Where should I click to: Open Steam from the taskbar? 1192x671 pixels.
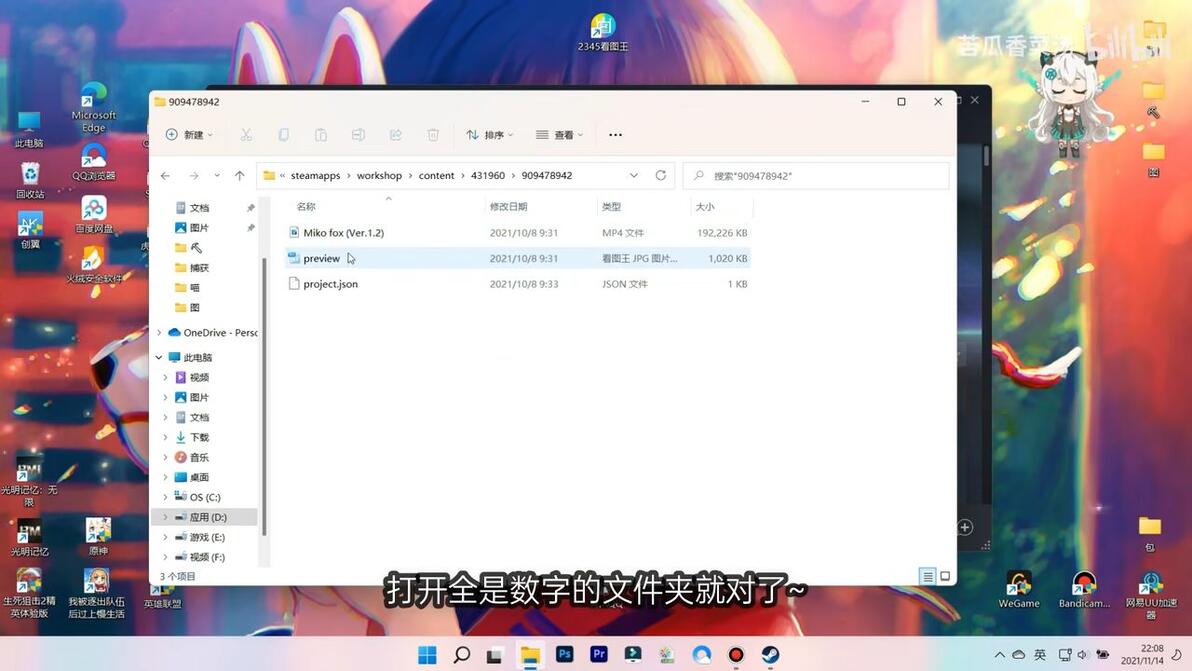coord(770,654)
